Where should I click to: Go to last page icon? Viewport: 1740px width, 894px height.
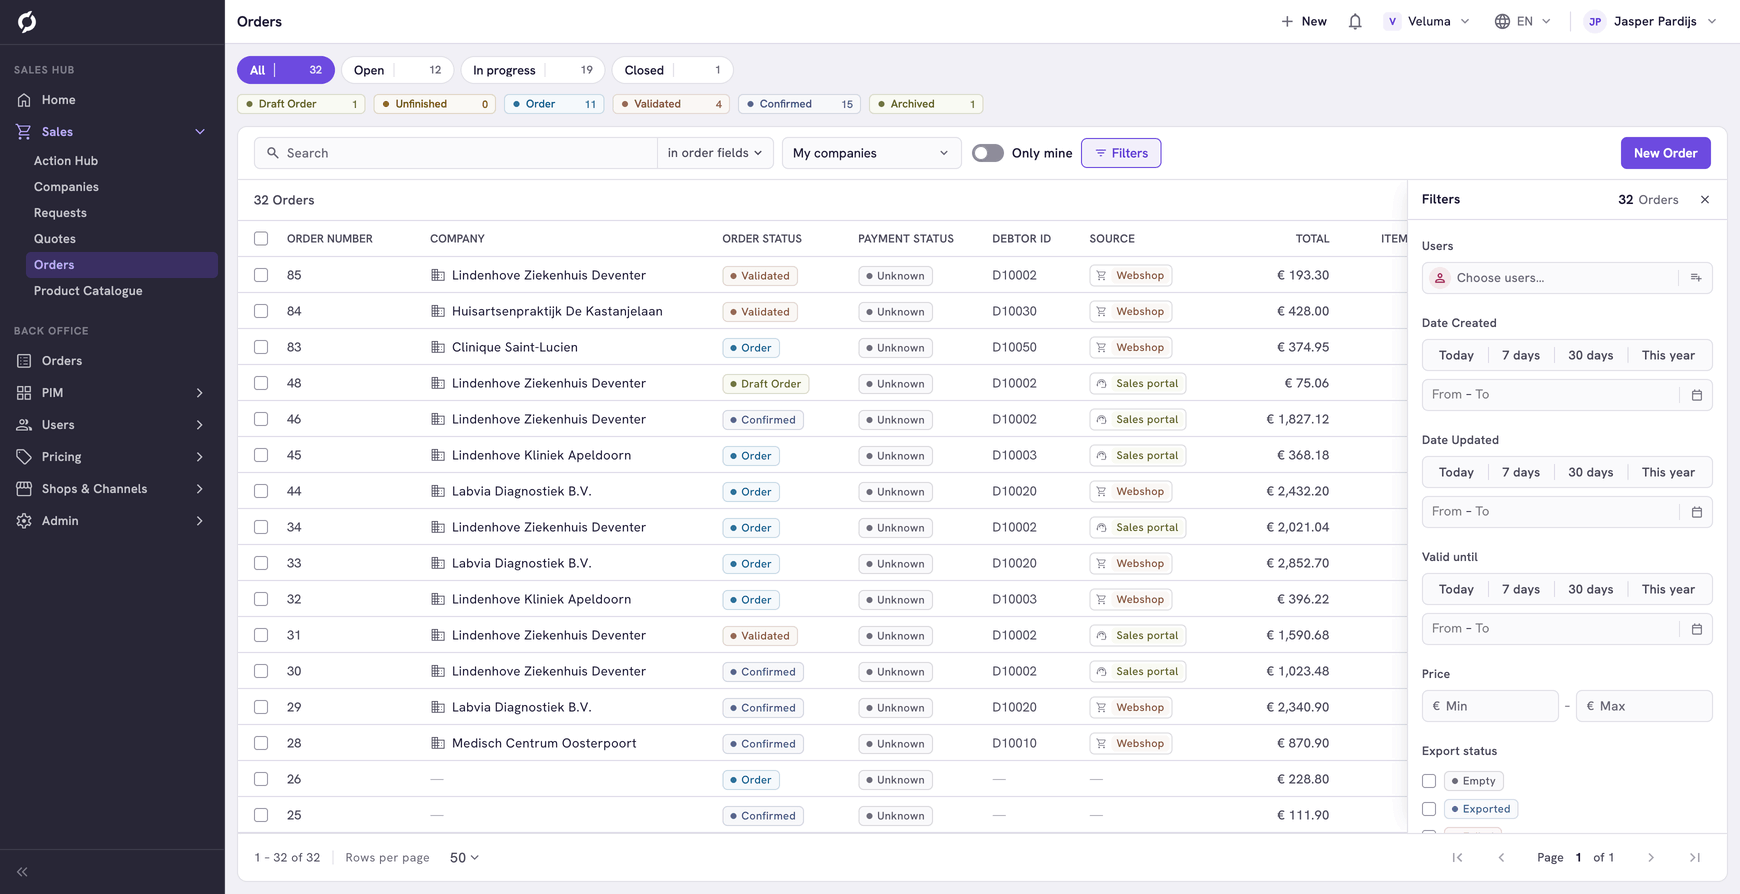1695,858
